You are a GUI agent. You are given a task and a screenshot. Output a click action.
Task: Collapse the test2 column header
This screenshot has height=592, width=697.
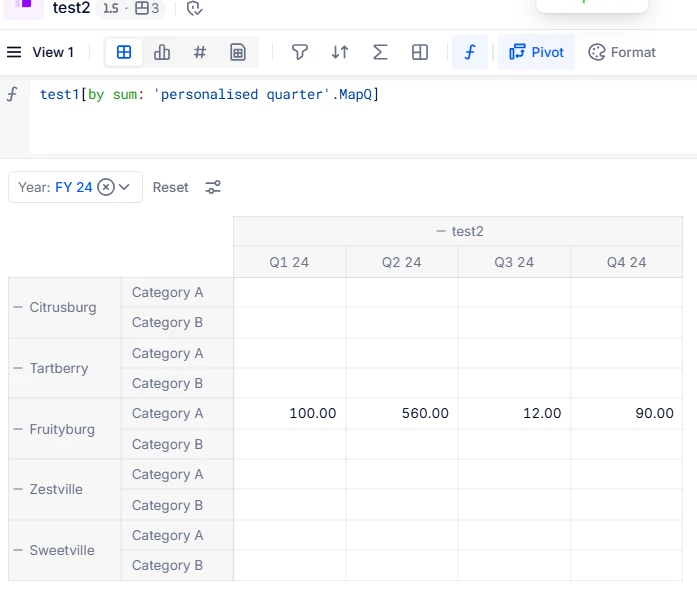click(x=440, y=231)
